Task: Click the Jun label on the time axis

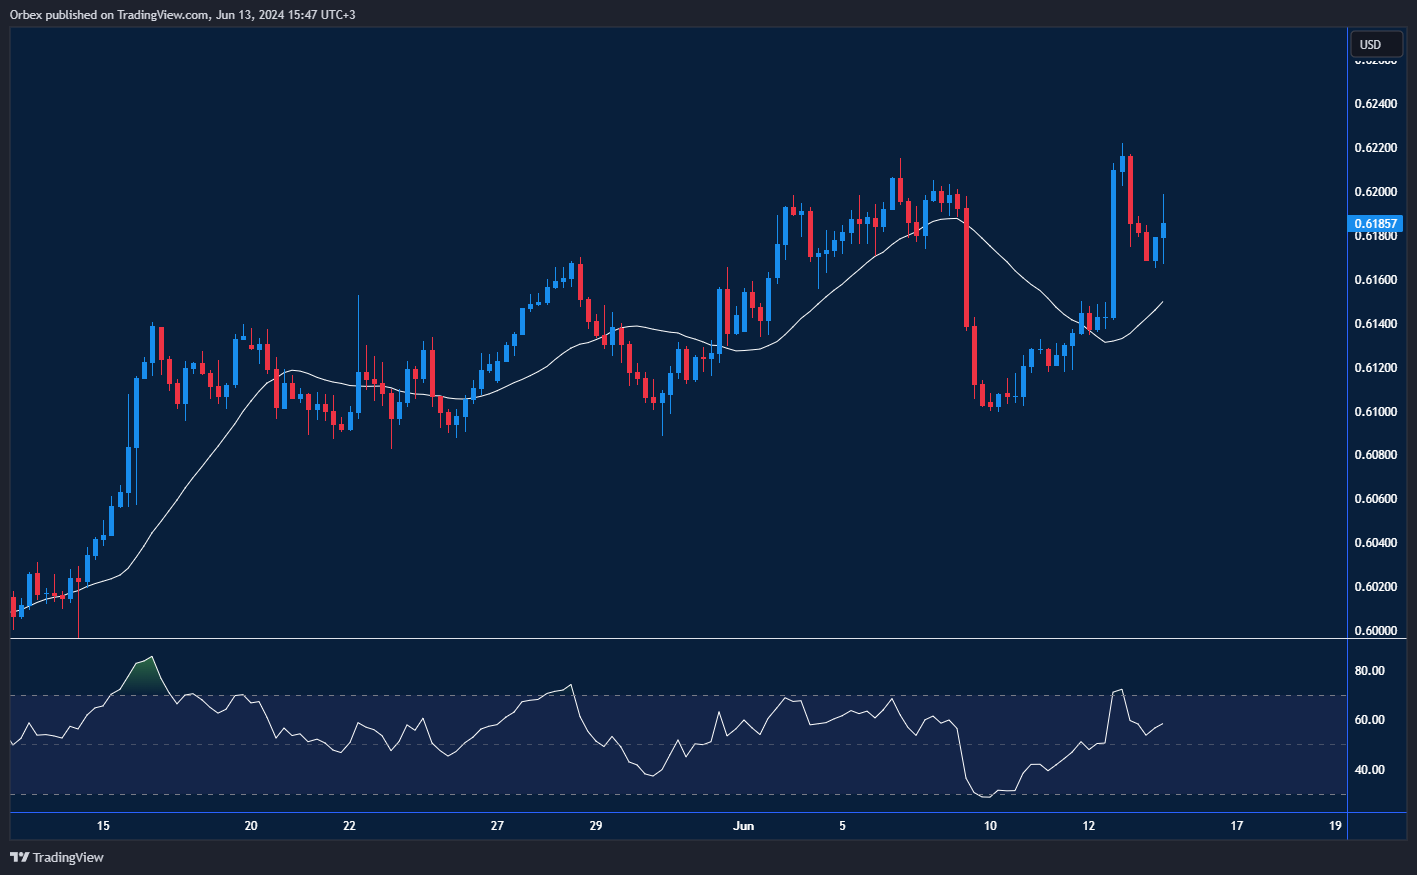Action: (x=744, y=826)
